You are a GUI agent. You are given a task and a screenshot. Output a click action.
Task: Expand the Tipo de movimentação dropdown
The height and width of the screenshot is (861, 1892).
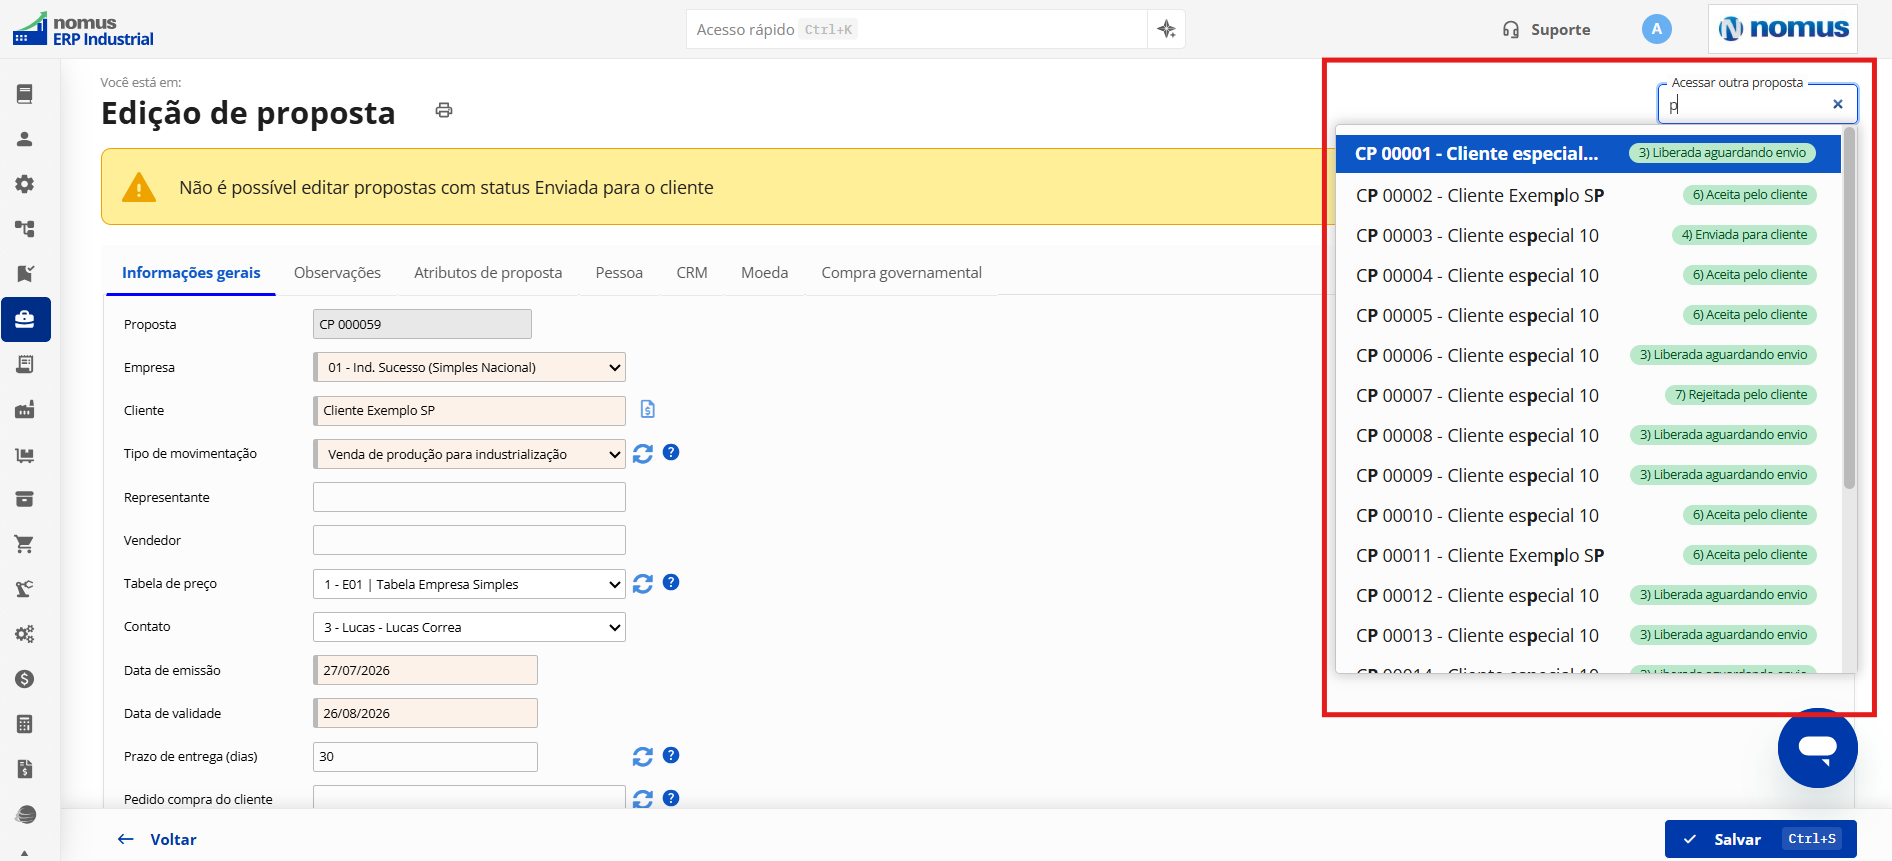coord(470,454)
